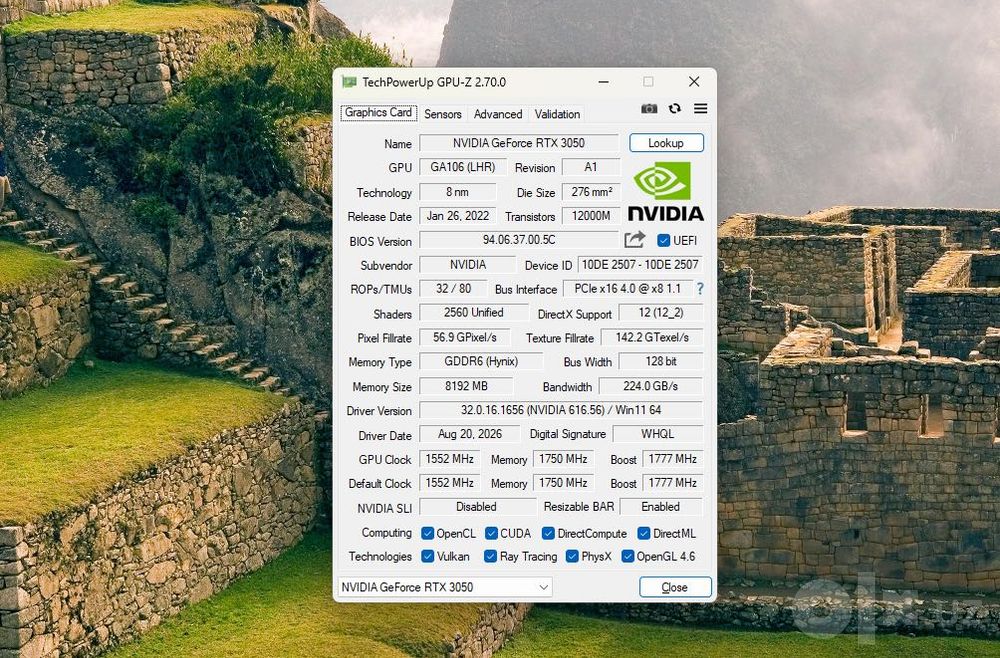
Task: Click the Bandwidth value 224.0 GB/s
Action: coord(651,386)
